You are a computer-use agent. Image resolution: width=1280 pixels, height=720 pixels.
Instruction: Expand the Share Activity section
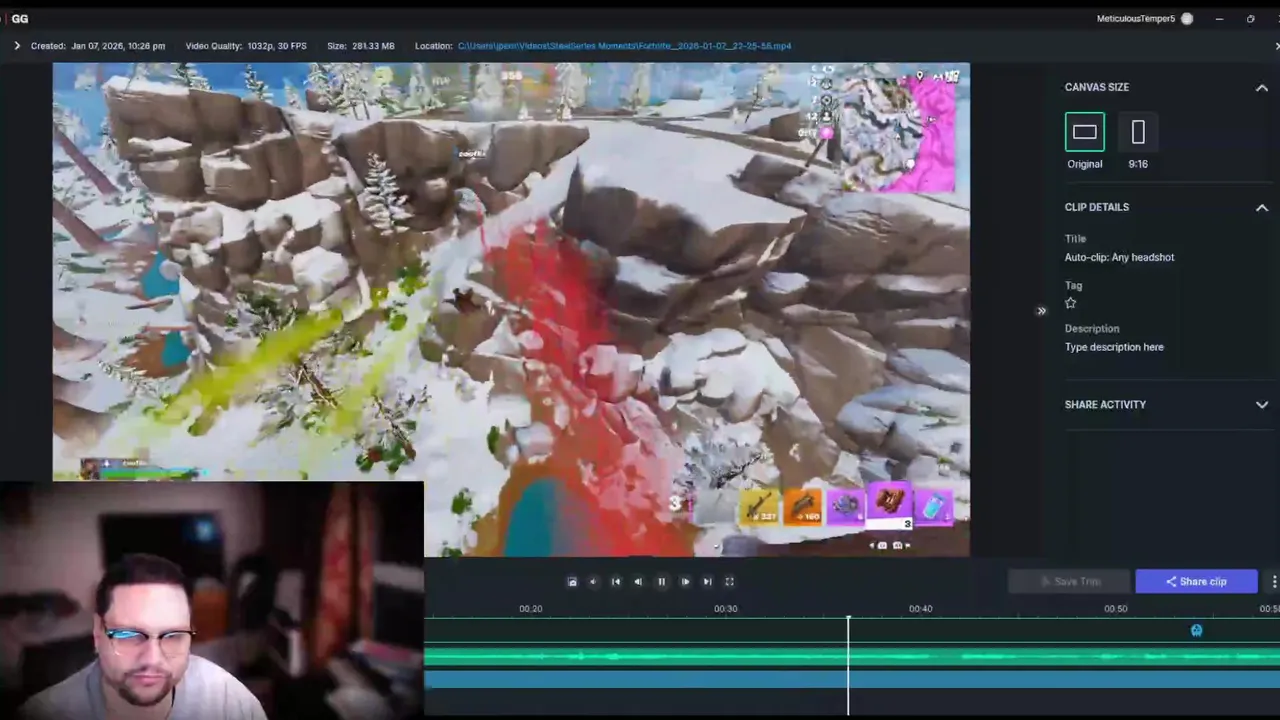pyautogui.click(x=1262, y=405)
